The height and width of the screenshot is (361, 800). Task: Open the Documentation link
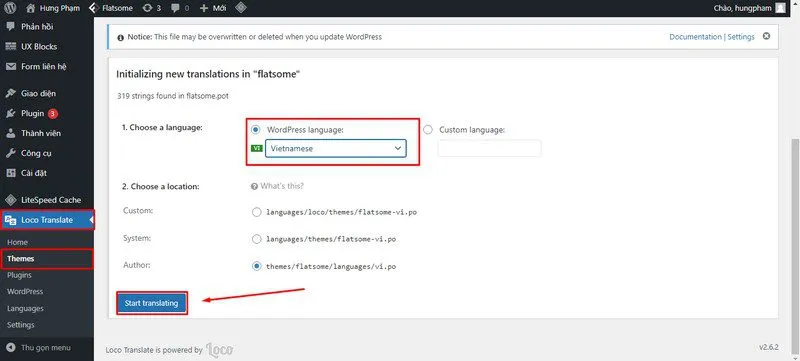pyautogui.click(x=695, y=37)
